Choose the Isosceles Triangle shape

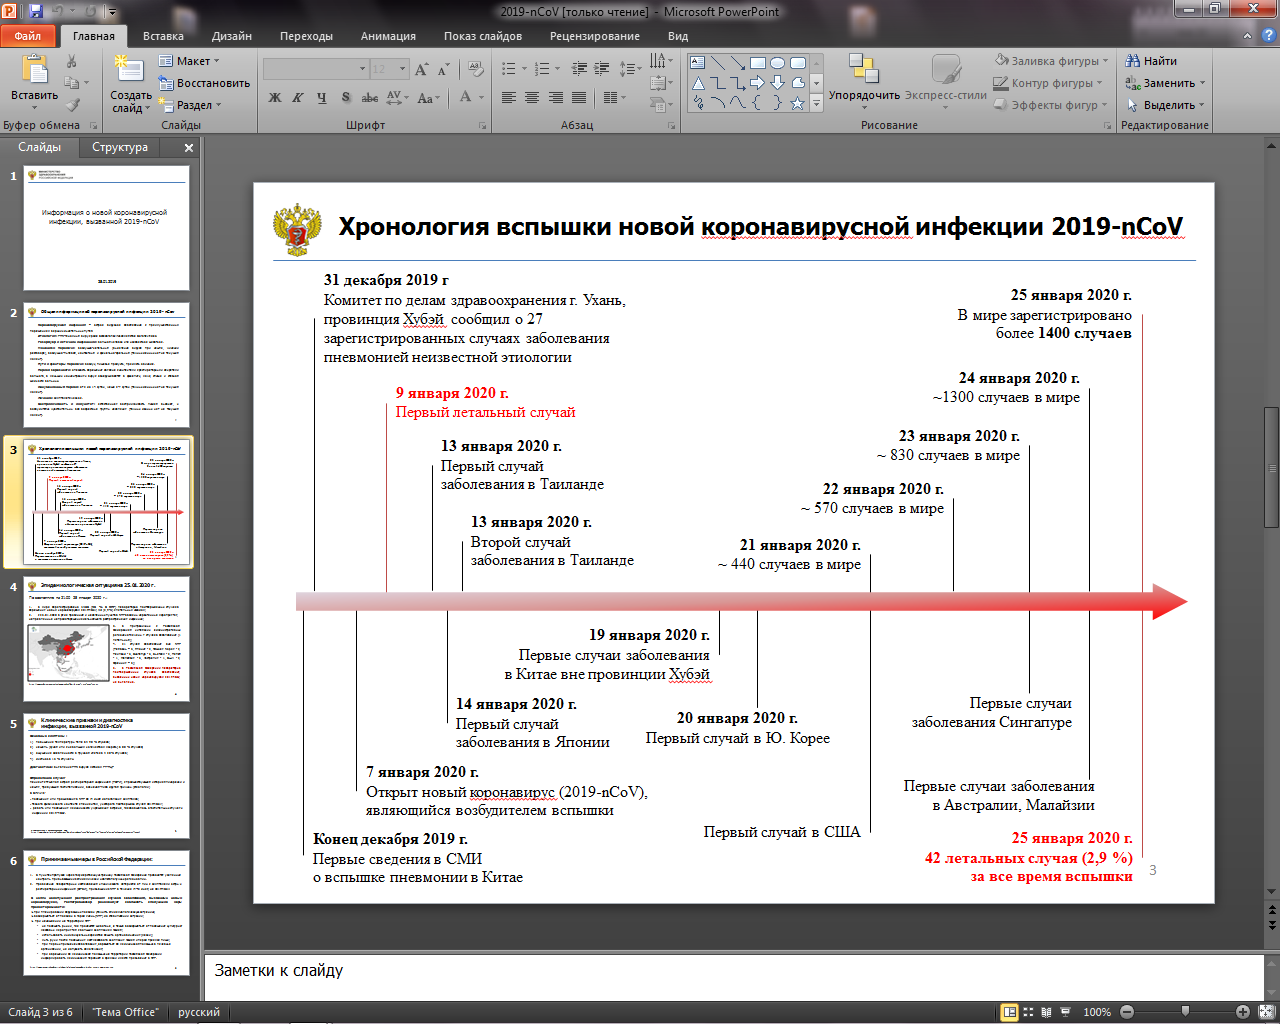[x=698, y=83]
